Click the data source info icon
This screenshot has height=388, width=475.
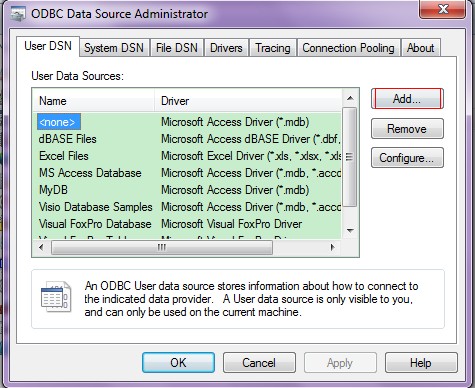[x=56, y=296]
